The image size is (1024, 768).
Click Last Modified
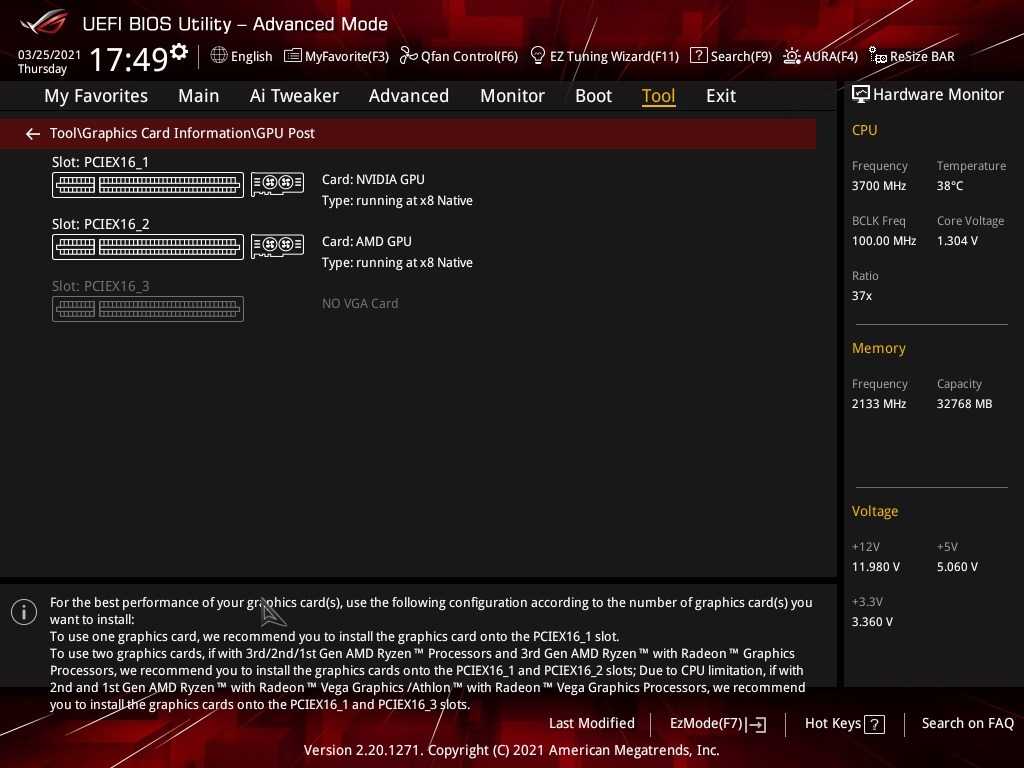point(592,724)
